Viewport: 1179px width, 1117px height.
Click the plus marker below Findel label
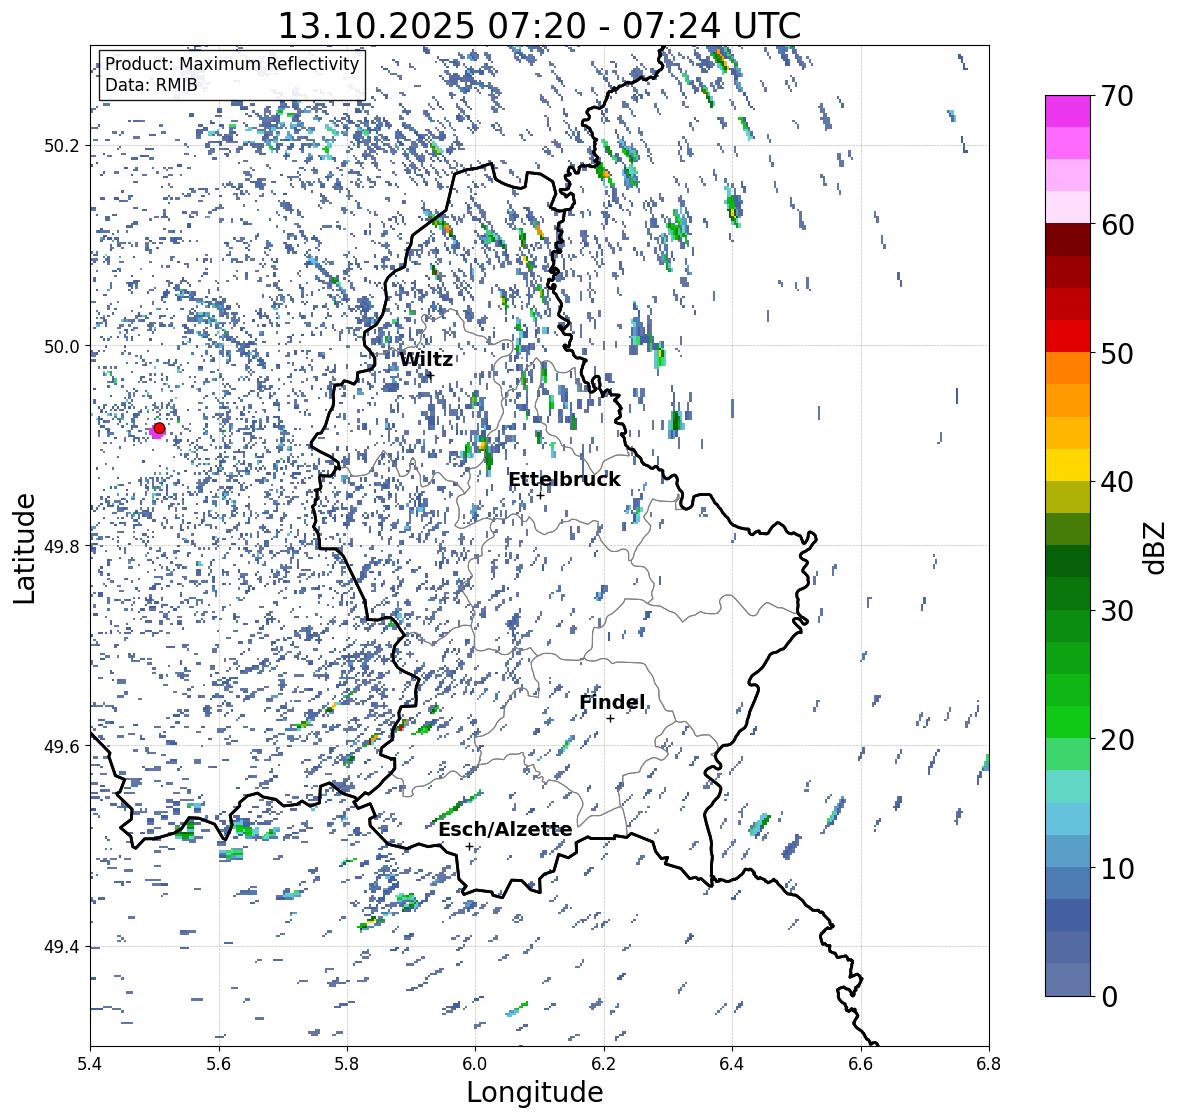[611, 719]
